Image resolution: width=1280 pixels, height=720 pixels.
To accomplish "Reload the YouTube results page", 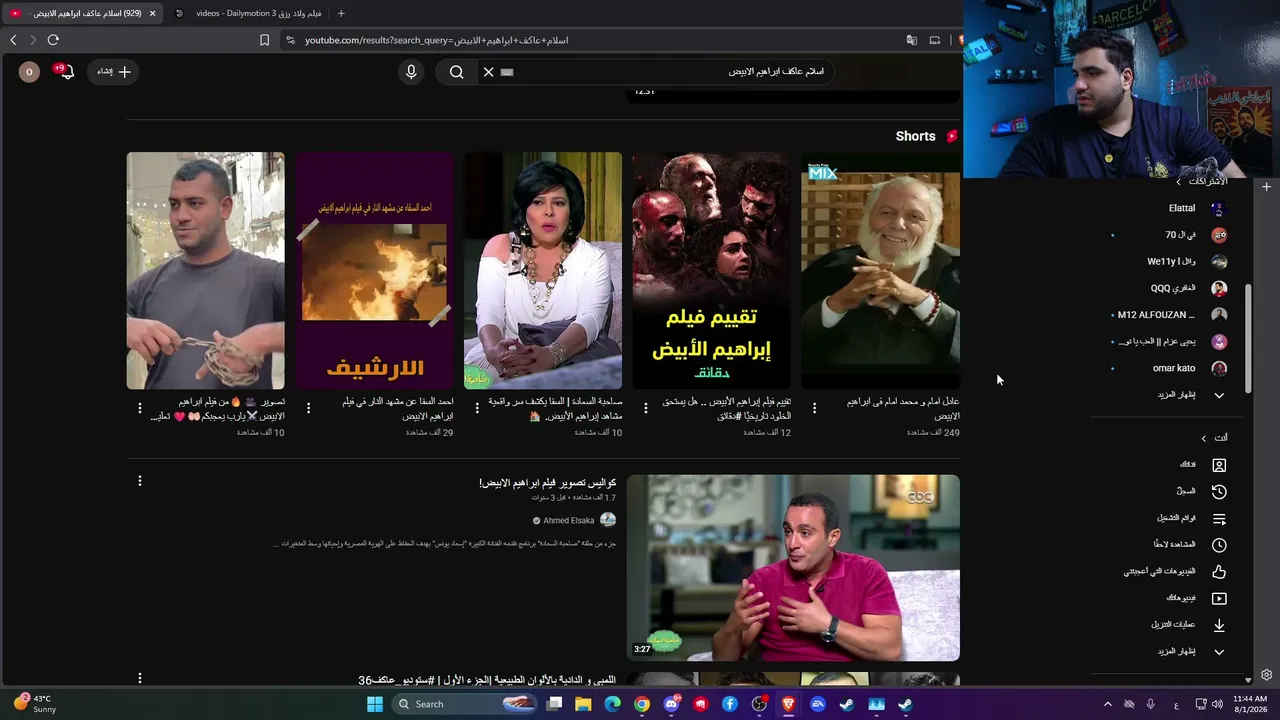I will tap(53, 40).
